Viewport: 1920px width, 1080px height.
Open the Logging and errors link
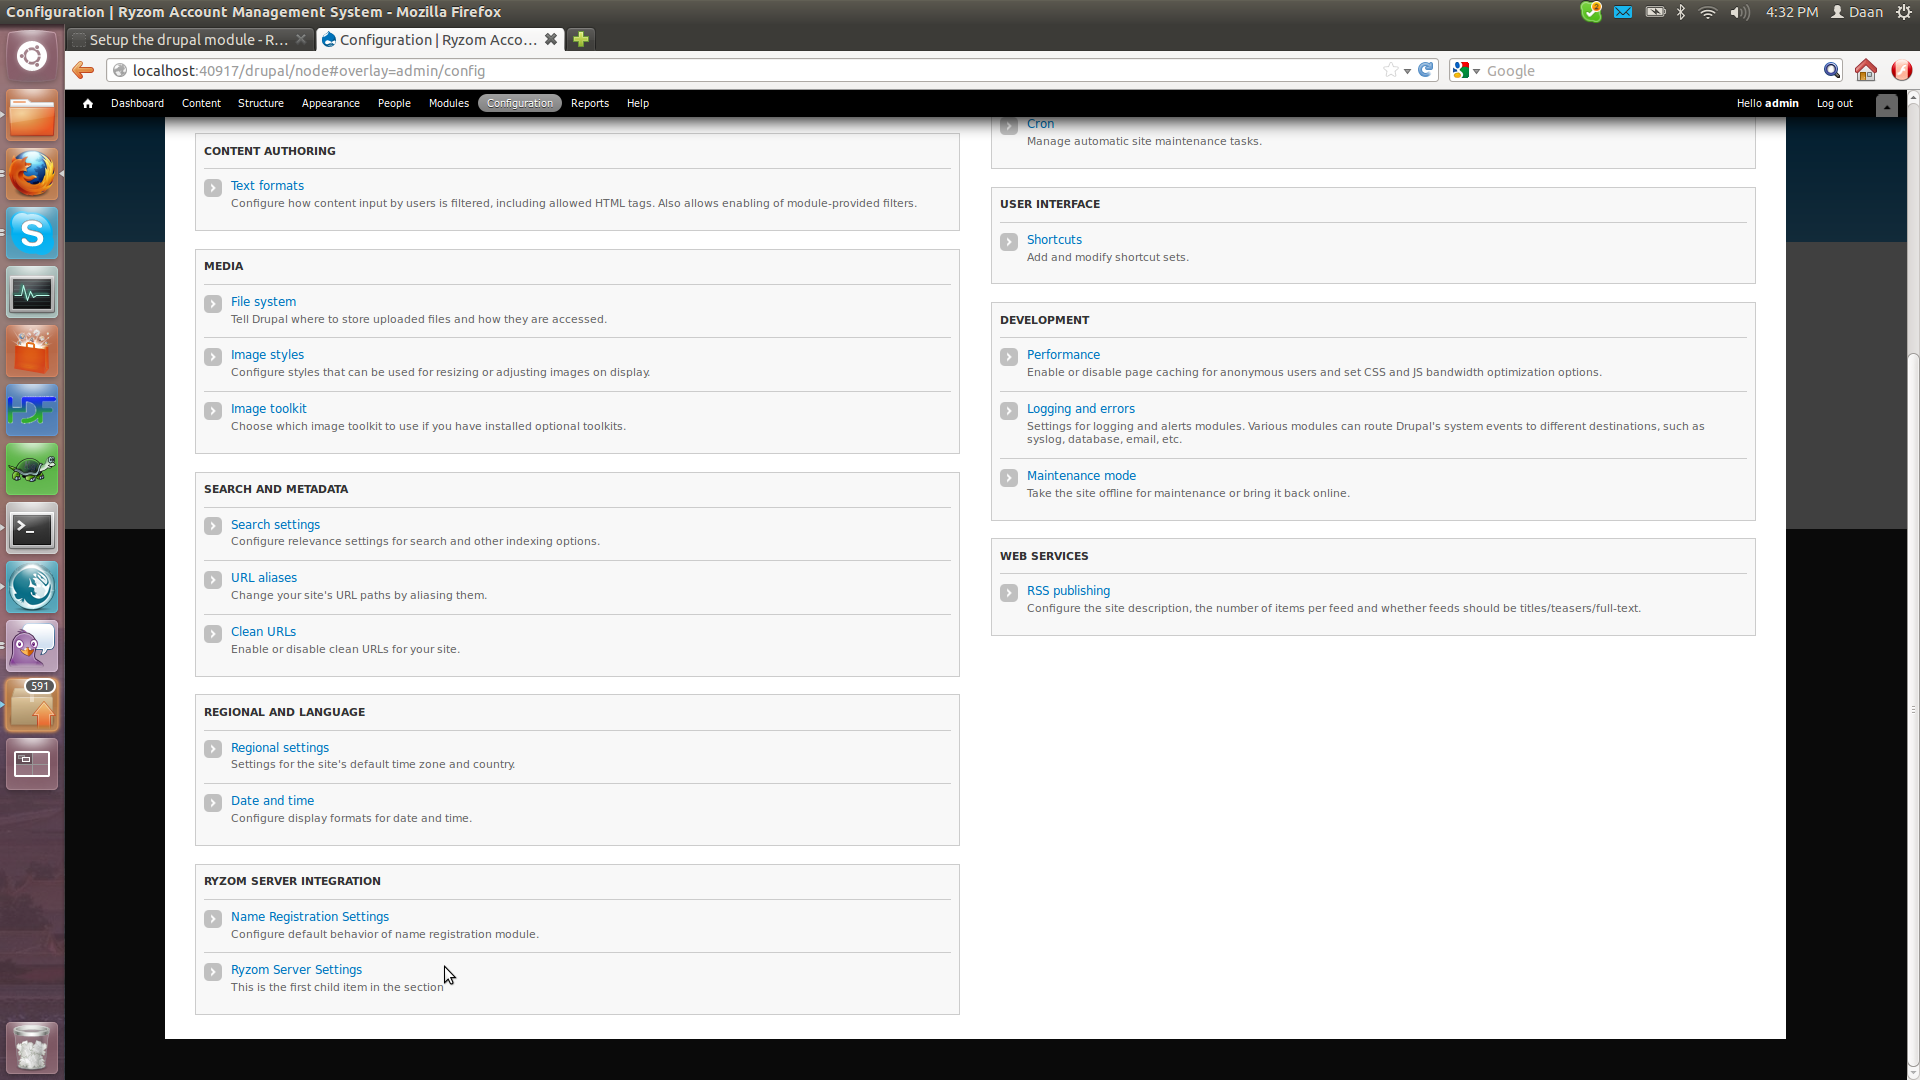coord(1080,408)
